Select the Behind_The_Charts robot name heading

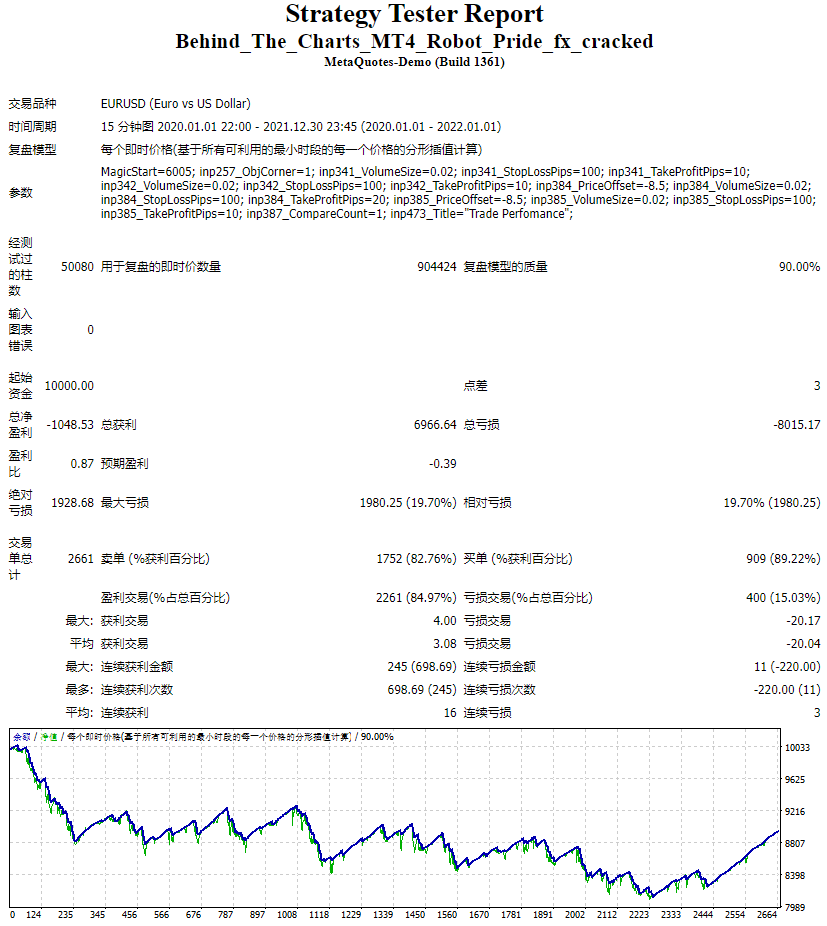[413, 41]
